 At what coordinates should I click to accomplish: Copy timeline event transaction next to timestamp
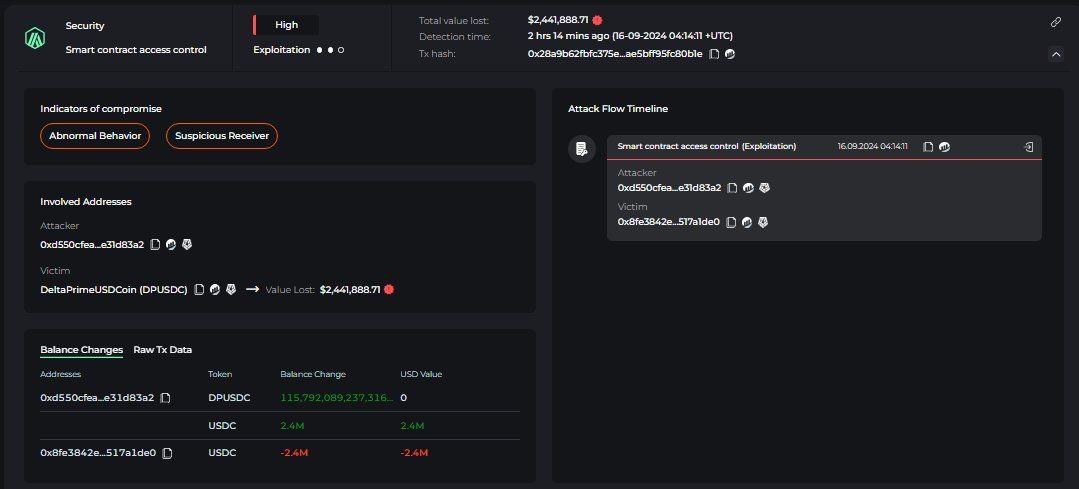(x=928, y=146)
